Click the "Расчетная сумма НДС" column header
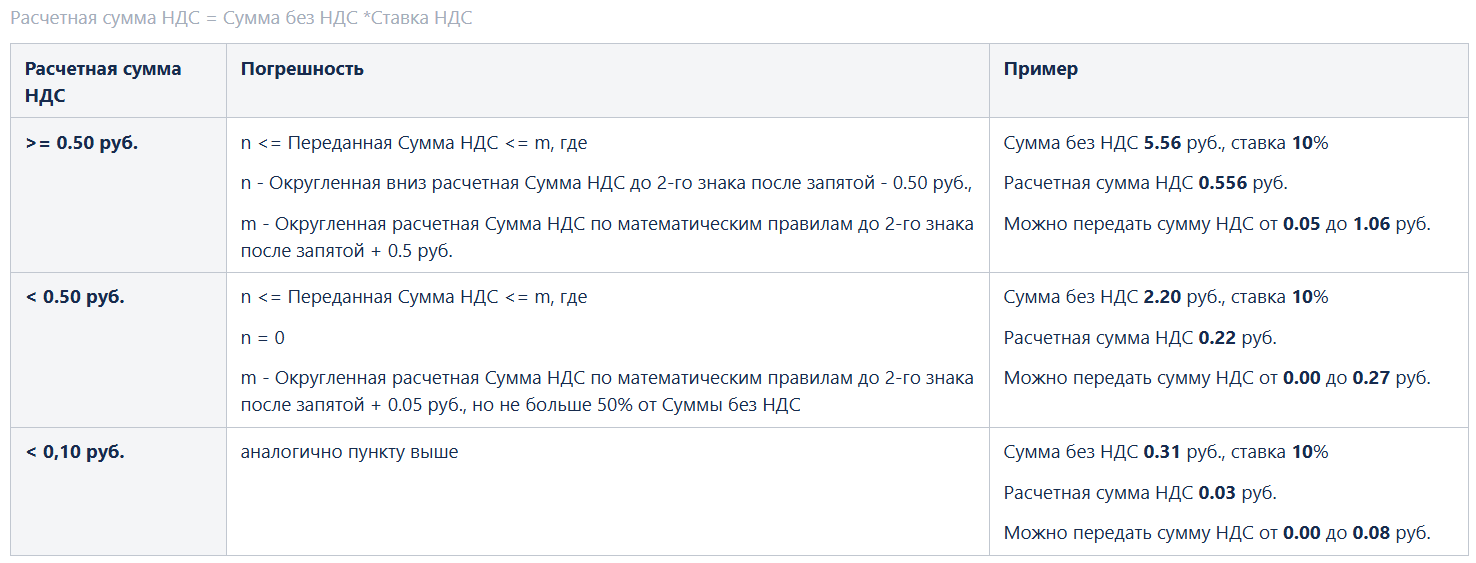This screenshot has width=1476, height=563. click(103, 82)
